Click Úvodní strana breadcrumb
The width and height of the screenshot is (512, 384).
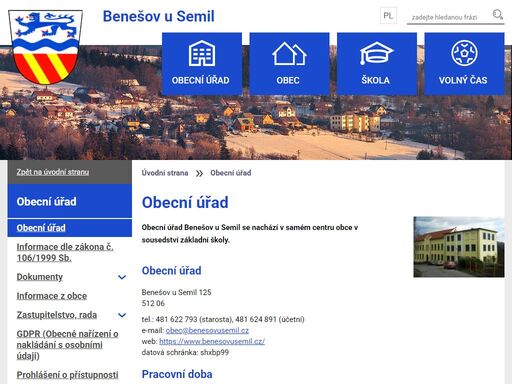[165, 173]
